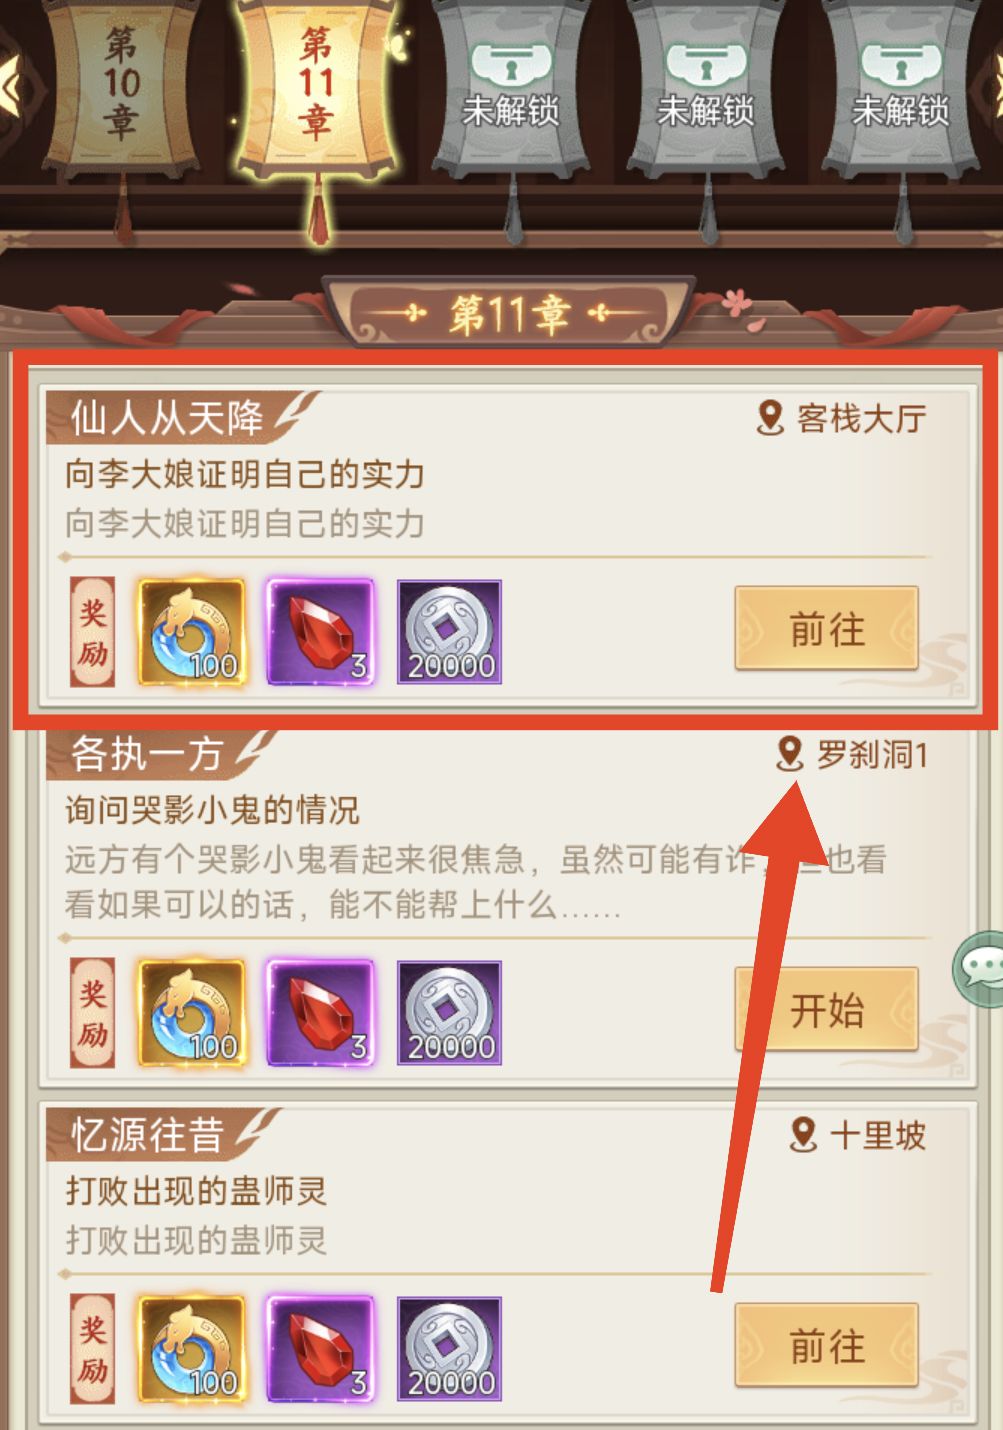
Task: Tap red gem reward in 忆源往昔
Action: click(320, 1348)
